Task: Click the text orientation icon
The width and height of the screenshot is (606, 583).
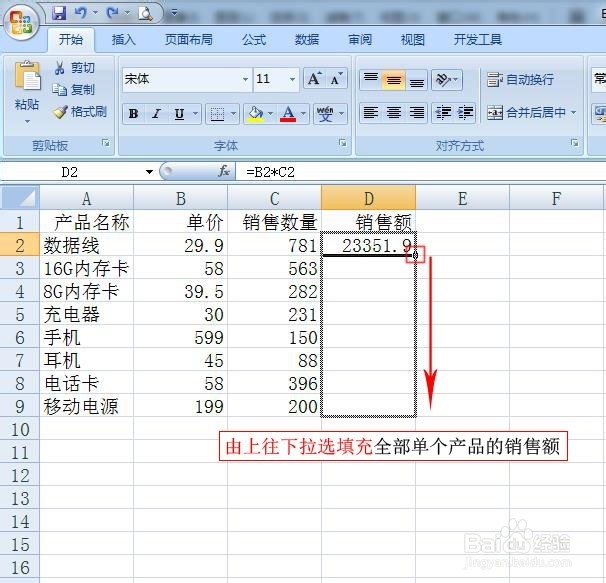Action: pyautogui.click(x=443, y=80)
